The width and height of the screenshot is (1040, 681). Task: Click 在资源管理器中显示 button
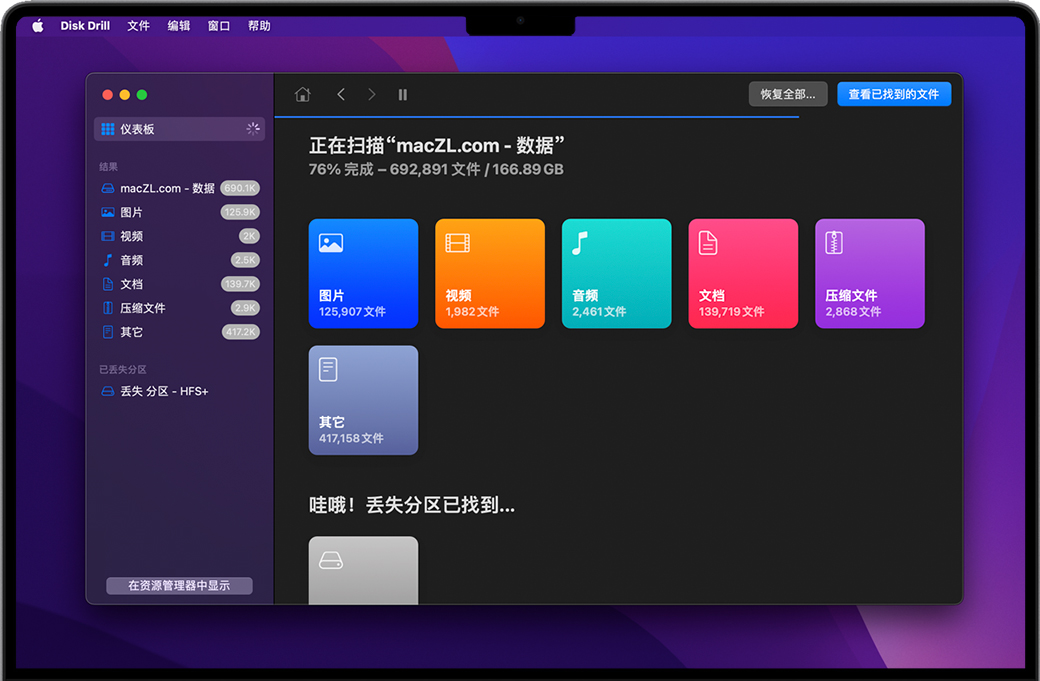(x=179, y=586)
